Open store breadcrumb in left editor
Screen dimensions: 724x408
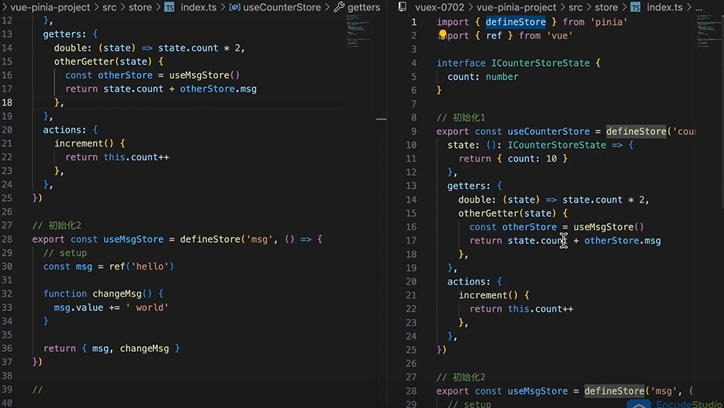[140, 7]
